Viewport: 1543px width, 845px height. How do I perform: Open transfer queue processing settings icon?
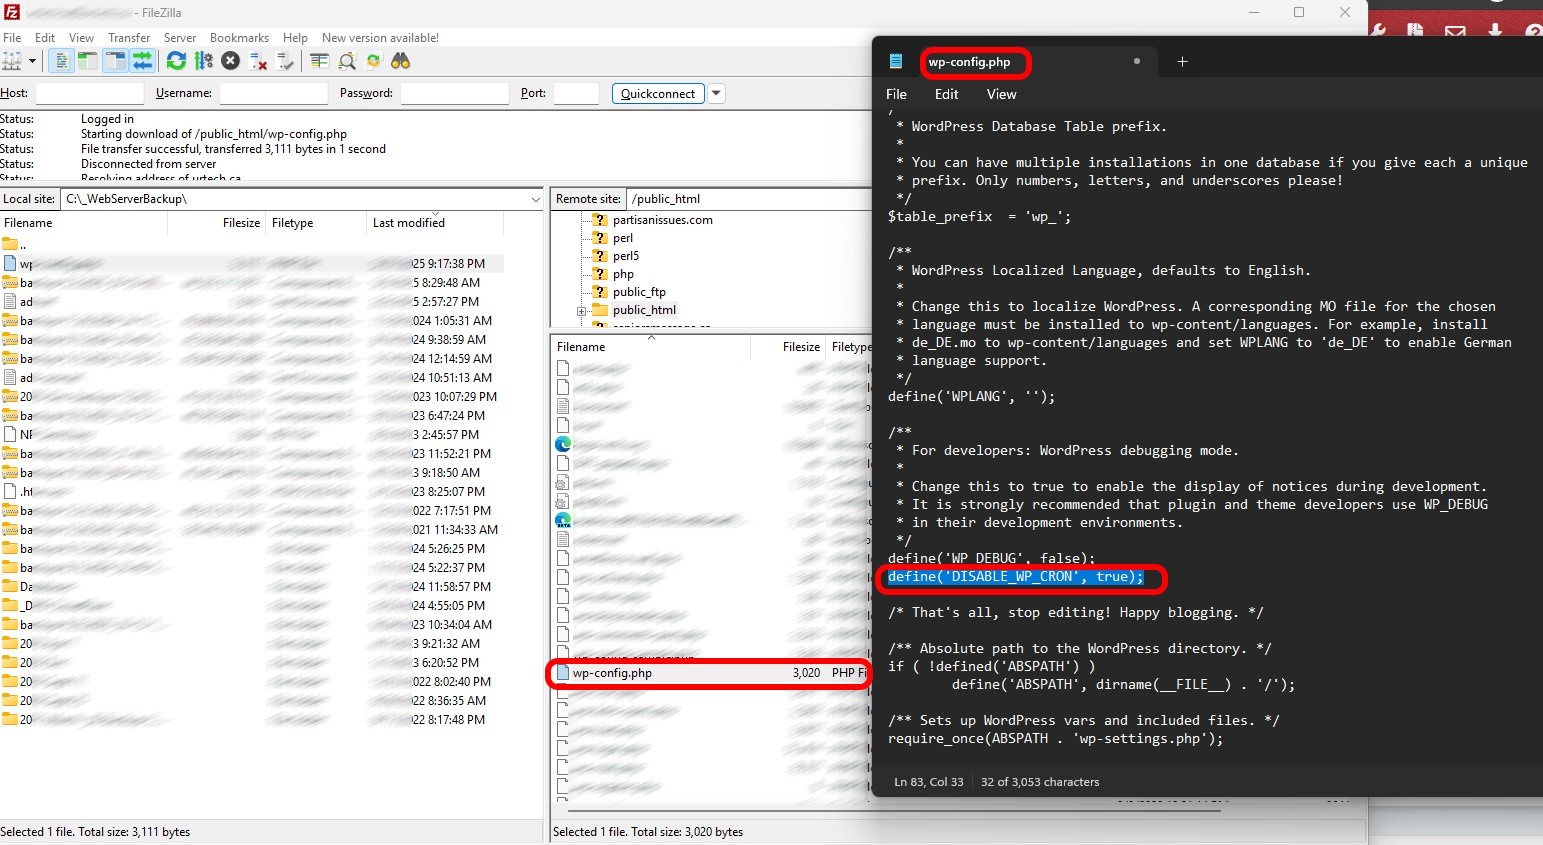click(x=204, y=61)
